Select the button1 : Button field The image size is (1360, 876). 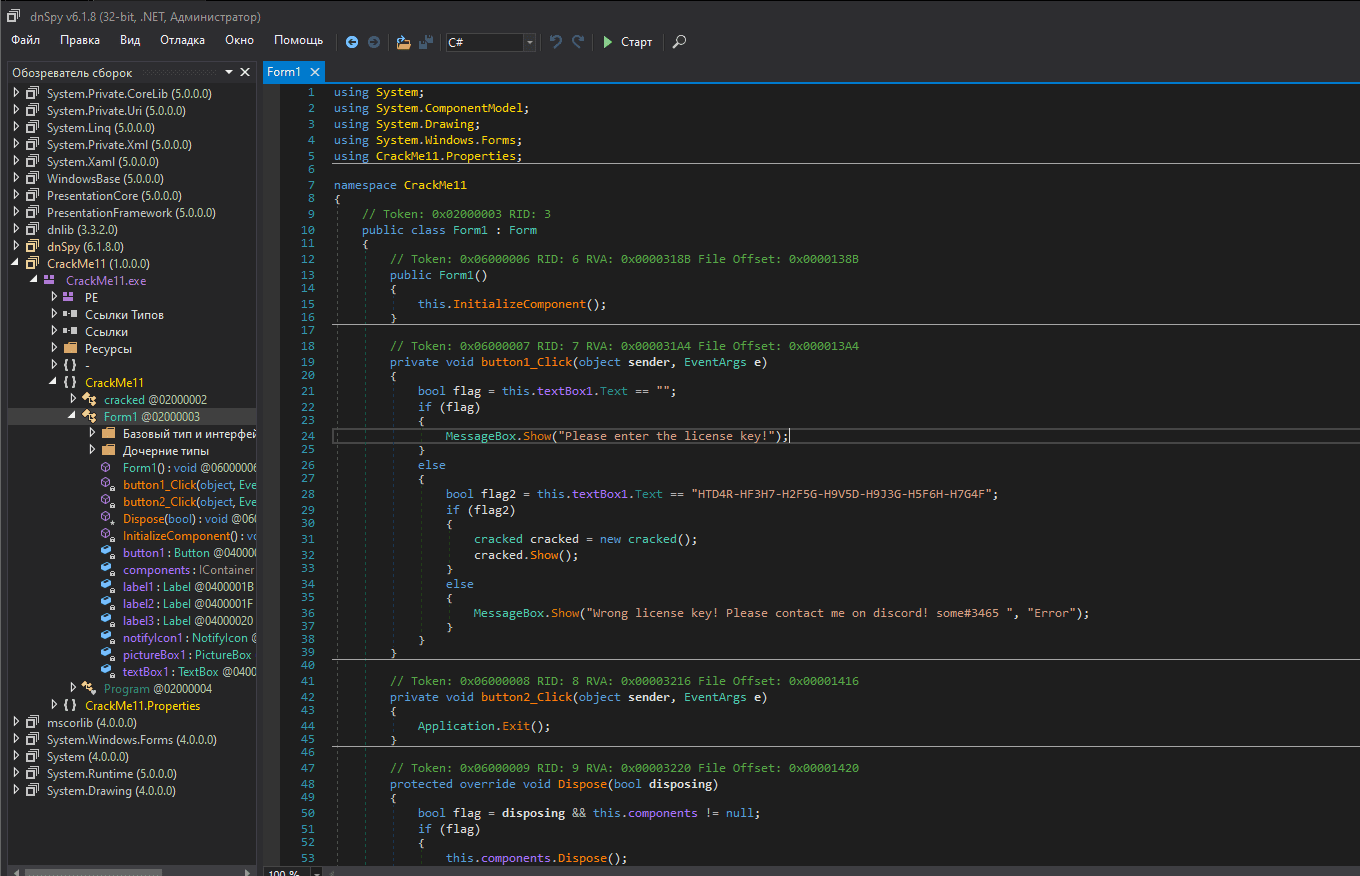[x=189, y=552]
